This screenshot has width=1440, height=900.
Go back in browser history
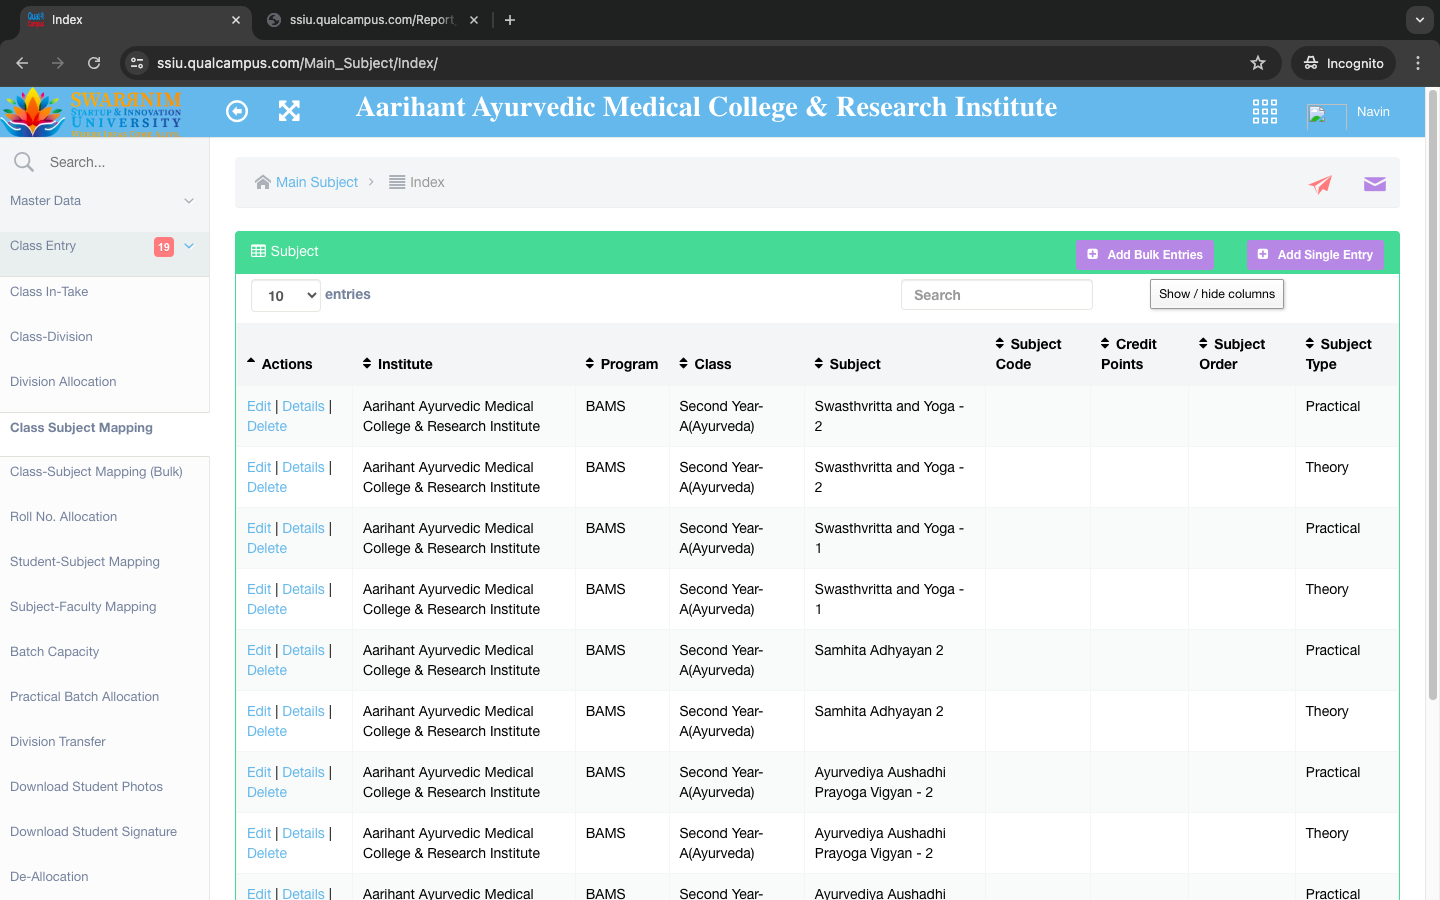click(x=22, y=63)
